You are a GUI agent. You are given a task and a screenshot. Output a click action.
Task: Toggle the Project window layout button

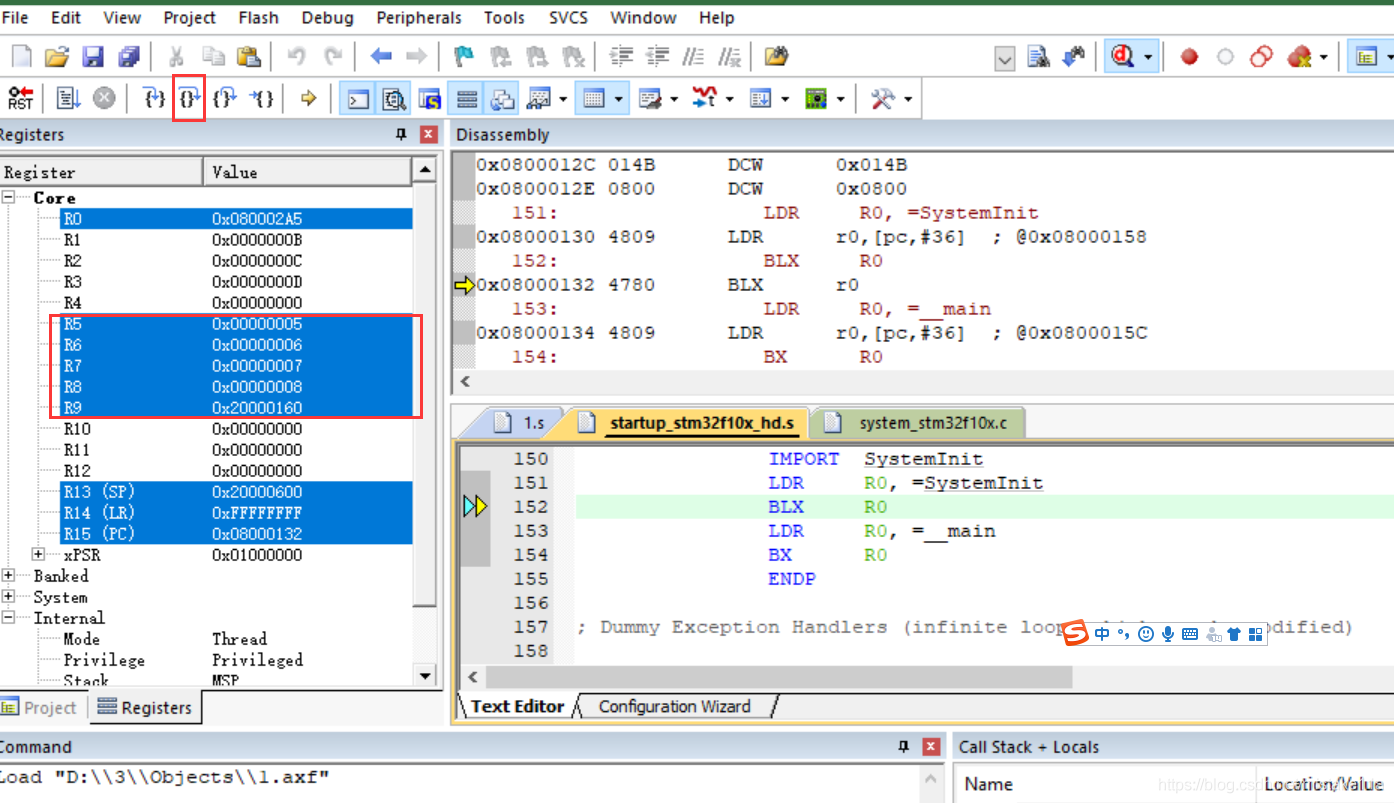tap(1367, 58)
